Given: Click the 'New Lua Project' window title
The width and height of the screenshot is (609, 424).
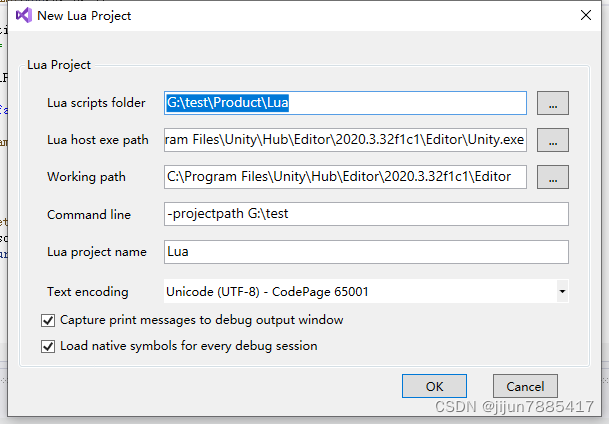Looking at the screenshot, I should [x=84, y=16].
